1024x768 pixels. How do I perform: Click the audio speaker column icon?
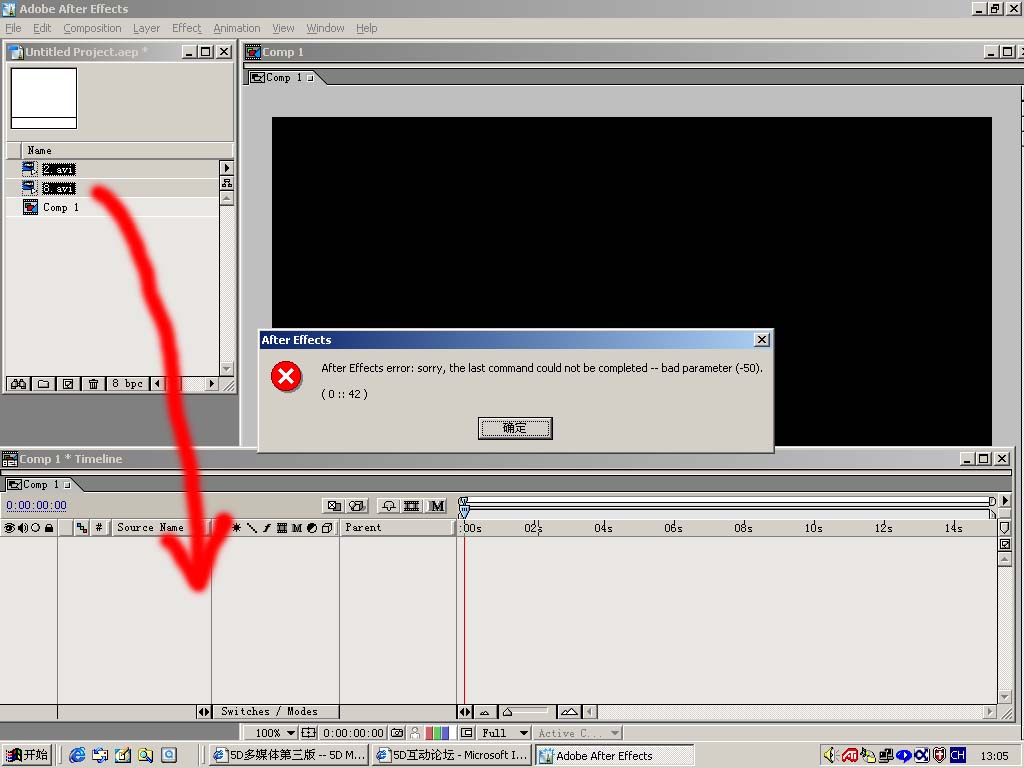[x=23, y=528]
